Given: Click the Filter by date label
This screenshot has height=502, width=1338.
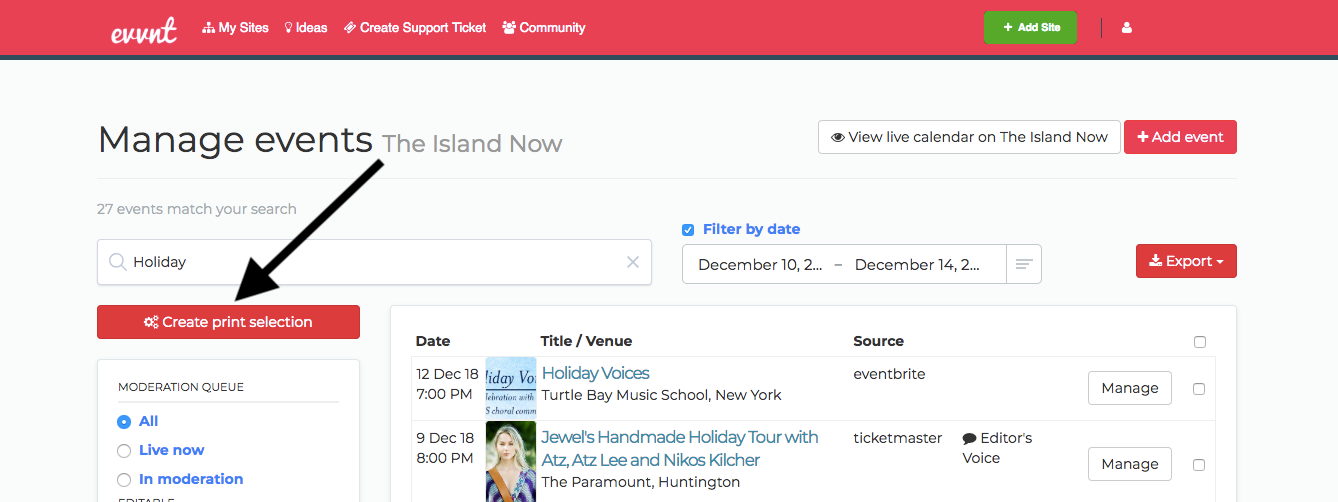Looking at the screenshot, I should coord(752,229).
